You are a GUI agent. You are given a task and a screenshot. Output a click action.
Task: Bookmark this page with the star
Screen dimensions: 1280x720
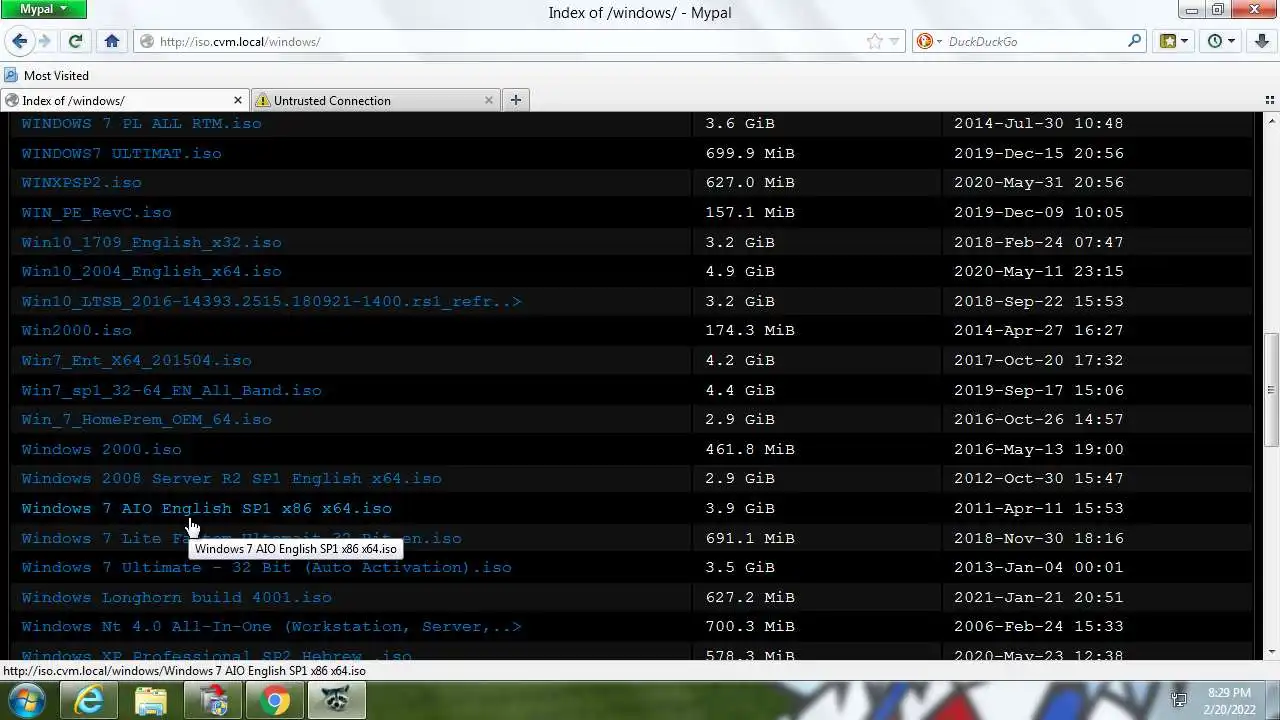coord(875,41)
